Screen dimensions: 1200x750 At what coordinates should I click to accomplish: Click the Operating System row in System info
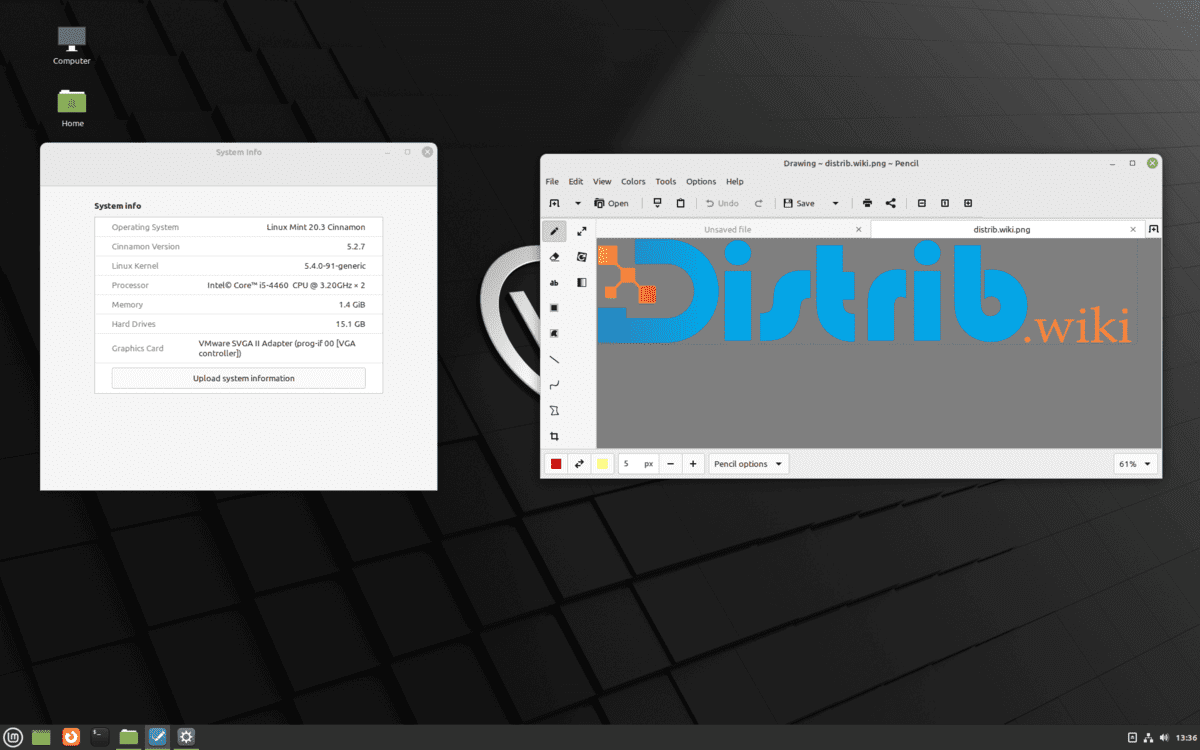(x=238, y=227)
